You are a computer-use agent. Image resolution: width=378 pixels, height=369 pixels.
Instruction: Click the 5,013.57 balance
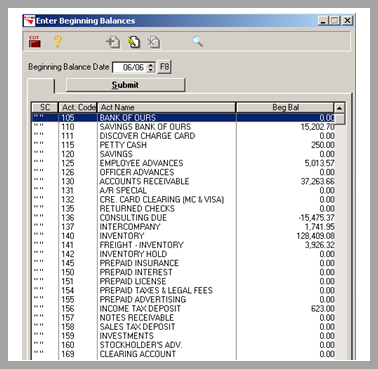[x=319, y=163]
